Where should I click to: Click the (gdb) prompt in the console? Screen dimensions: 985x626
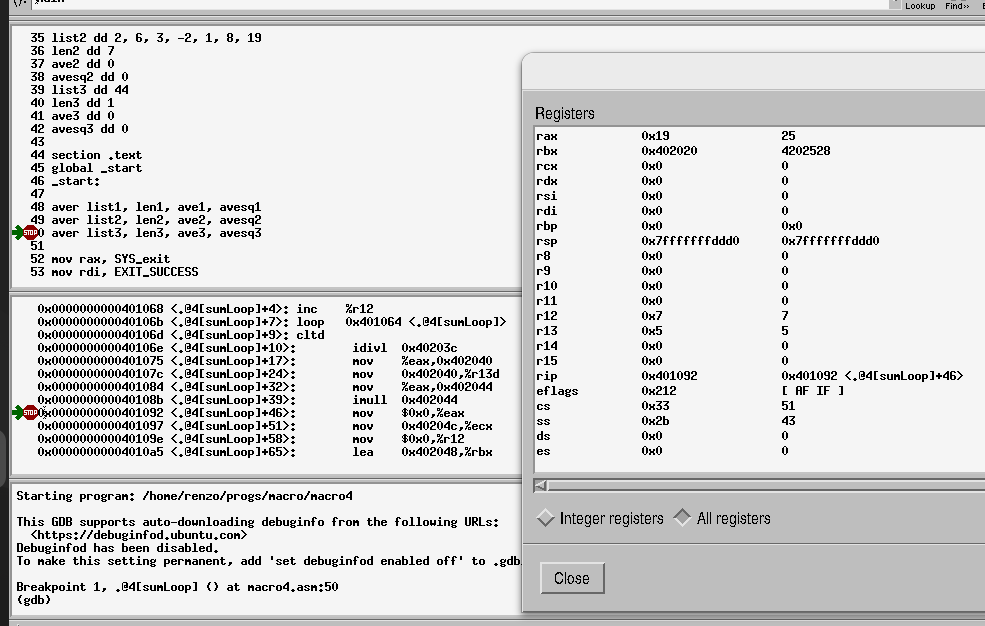tap(33, 600)
